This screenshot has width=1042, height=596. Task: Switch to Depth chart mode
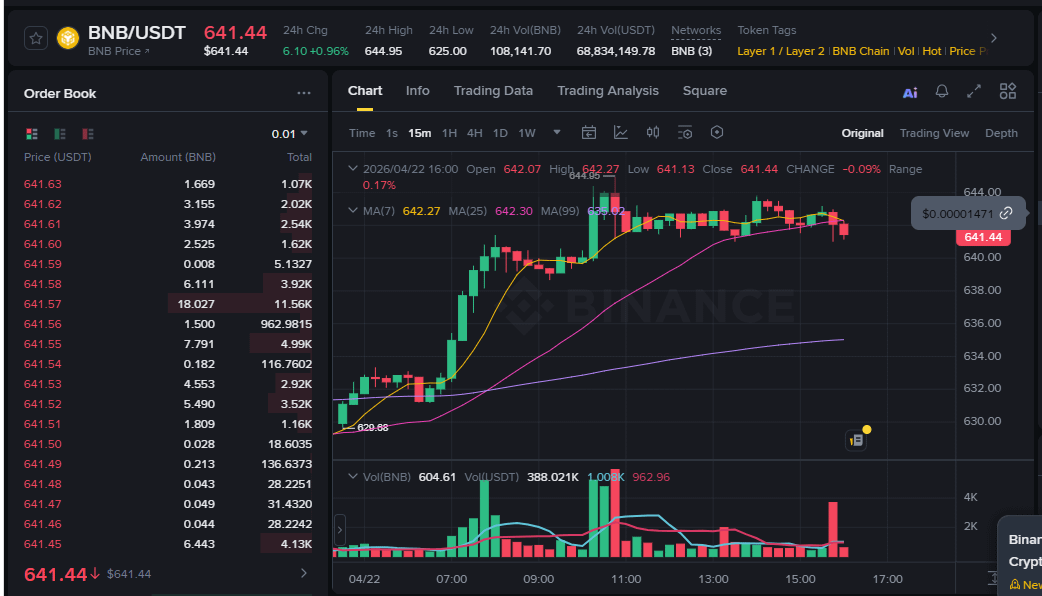1001,134
